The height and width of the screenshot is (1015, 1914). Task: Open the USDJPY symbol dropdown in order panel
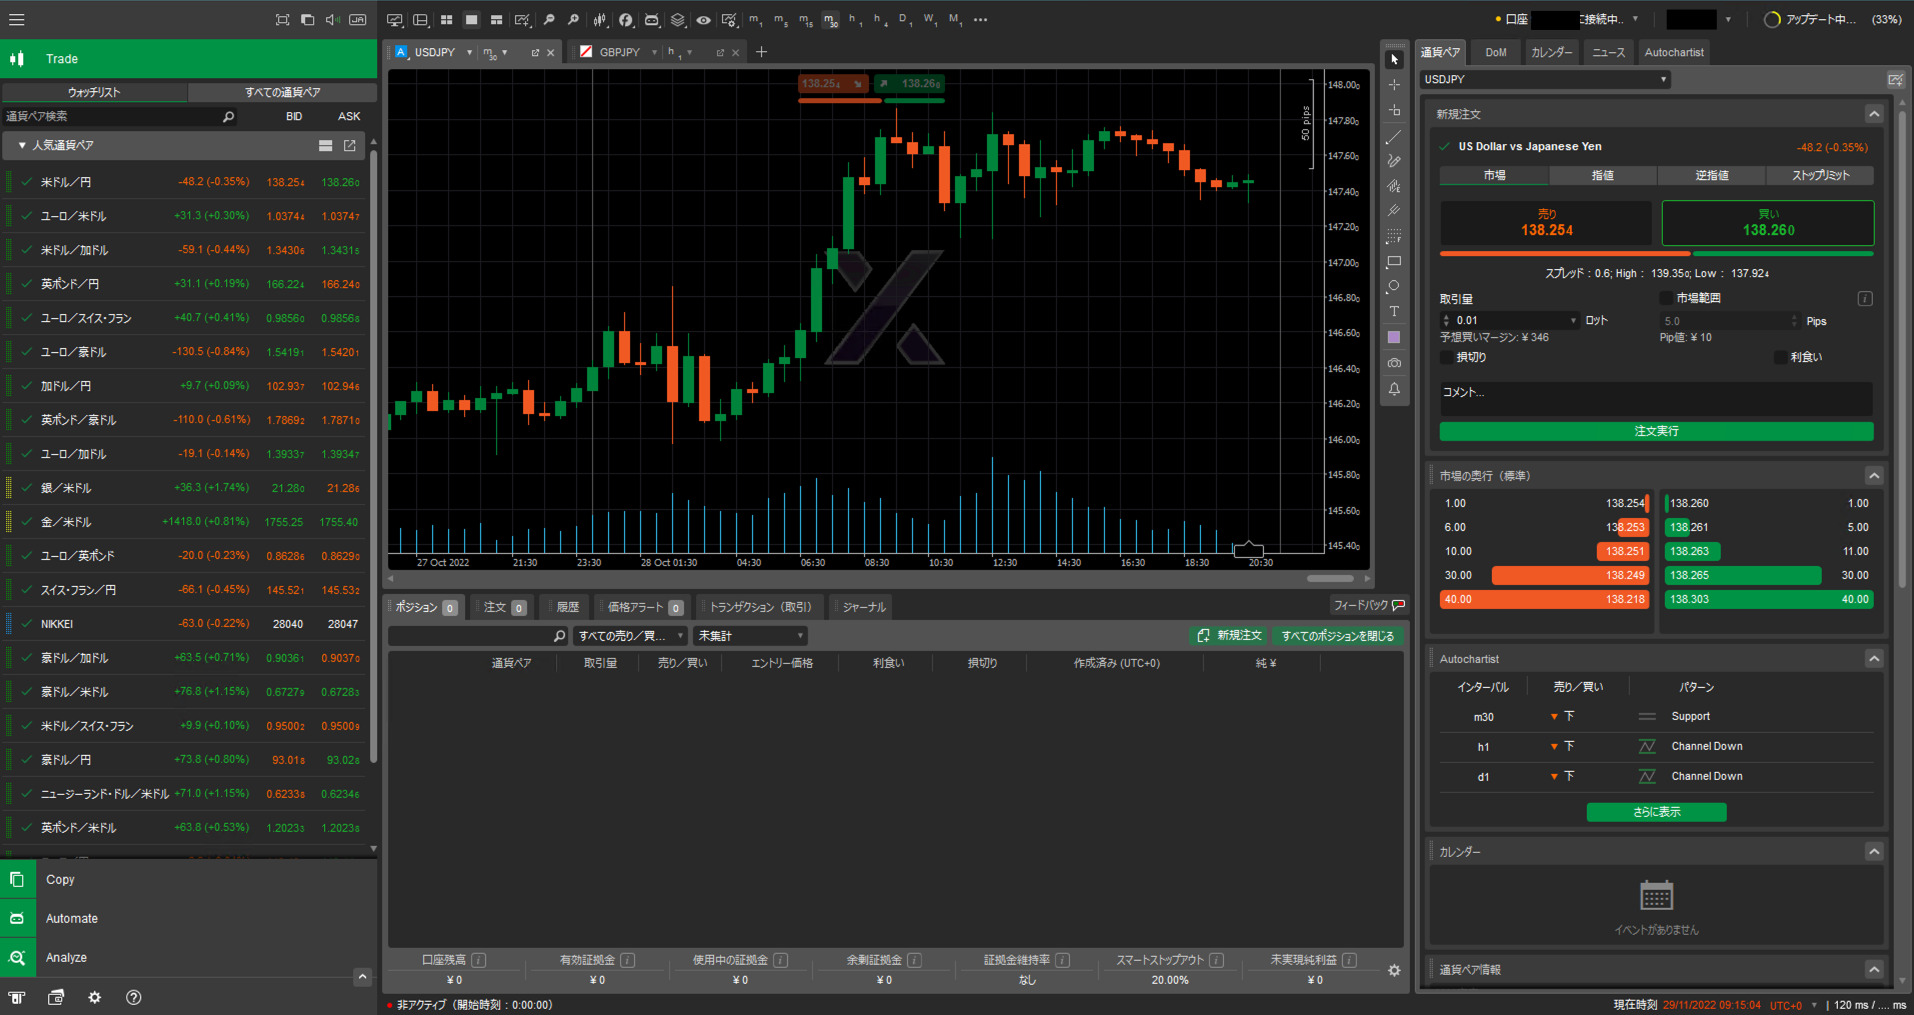pyautogui.click(x=1545, y=79)
